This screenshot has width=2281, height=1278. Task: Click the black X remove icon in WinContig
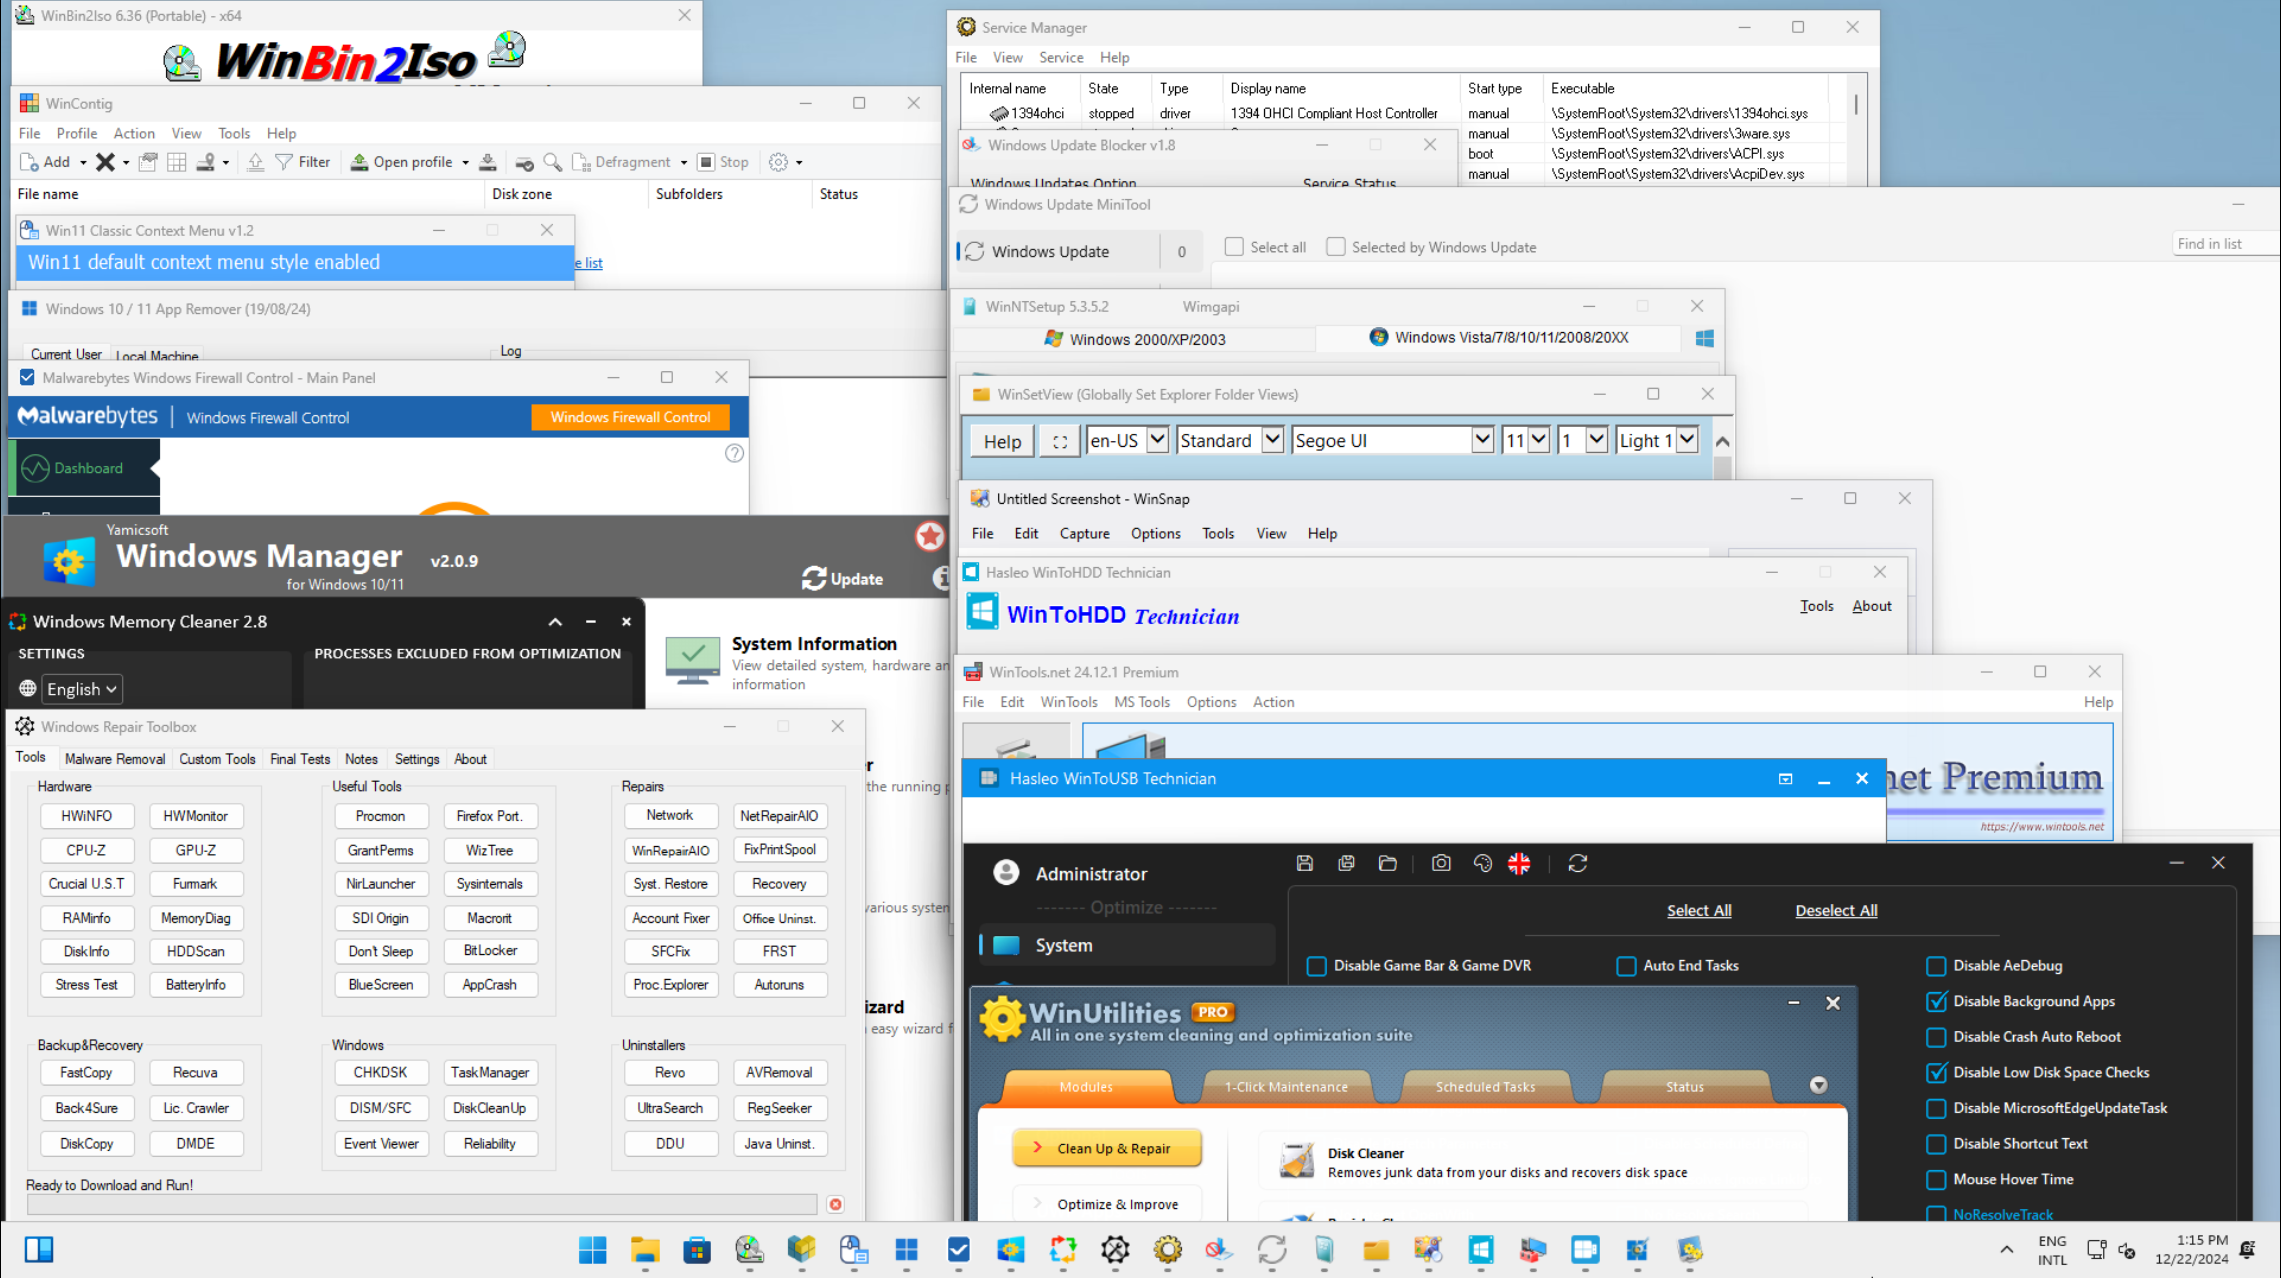(x=105, y=162)
